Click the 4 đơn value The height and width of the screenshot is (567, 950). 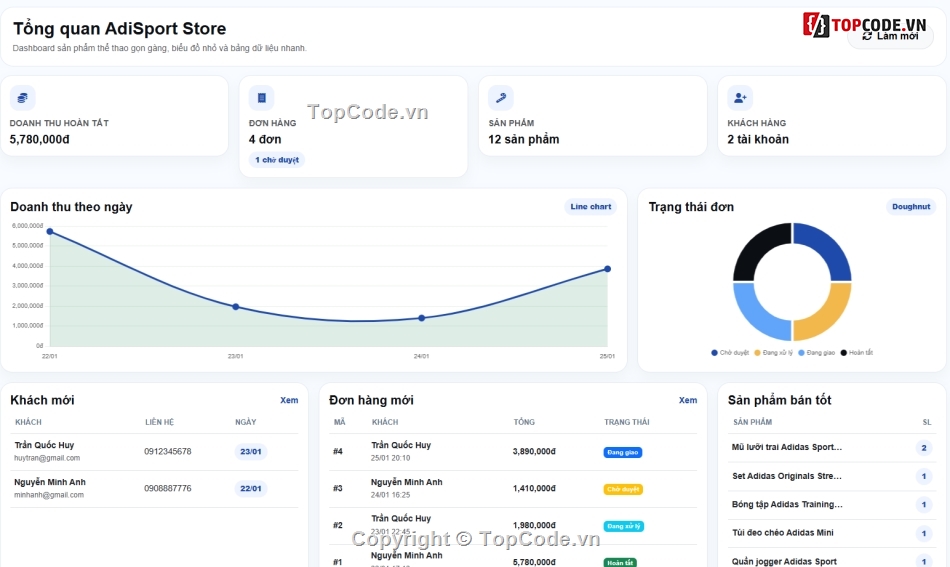(265, 139)
